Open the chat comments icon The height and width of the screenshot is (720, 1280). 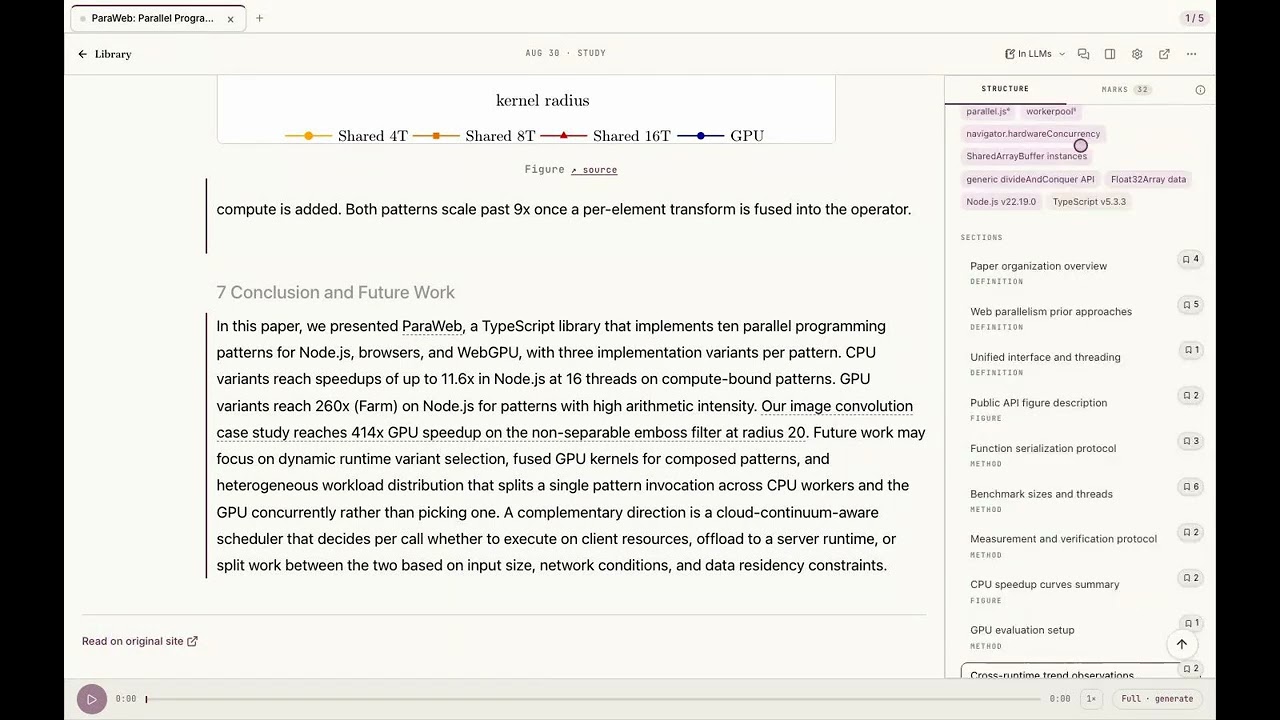point(1083,54)
